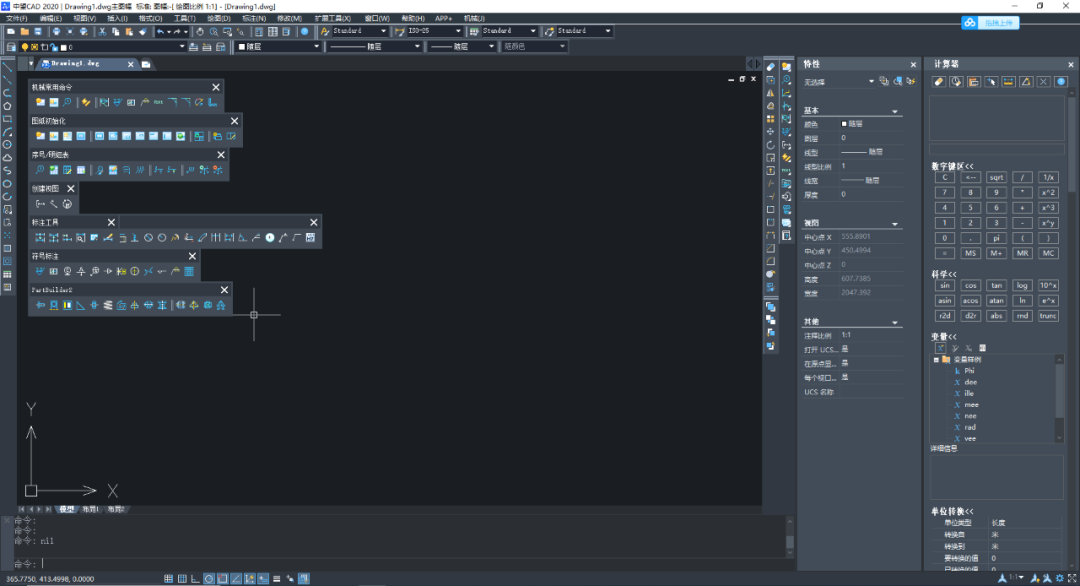Click the Get Coordinates icon in the calculator
This screenshot has width=1080, height=586.
991,82
